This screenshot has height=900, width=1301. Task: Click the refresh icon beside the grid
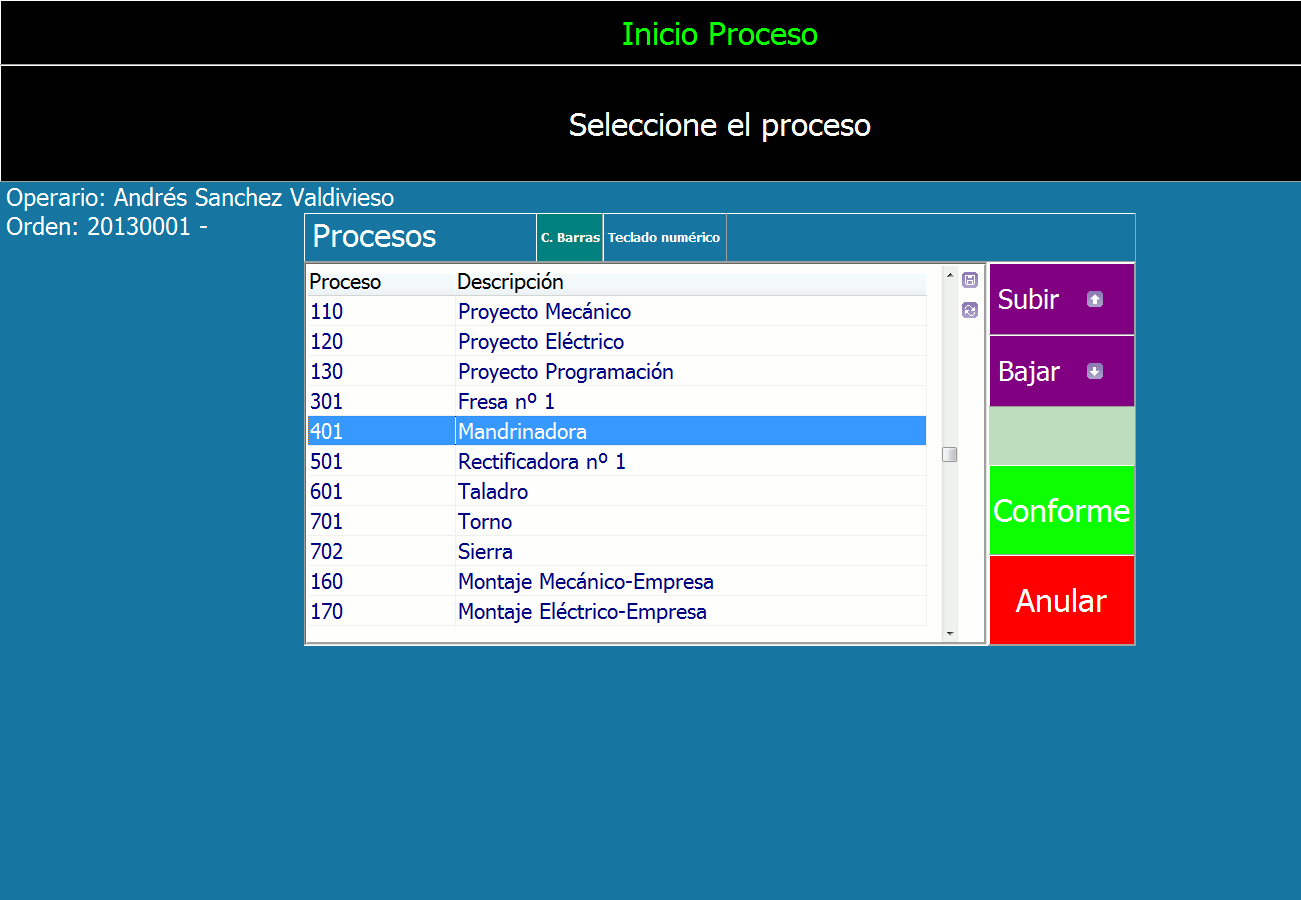click(969, 310)
